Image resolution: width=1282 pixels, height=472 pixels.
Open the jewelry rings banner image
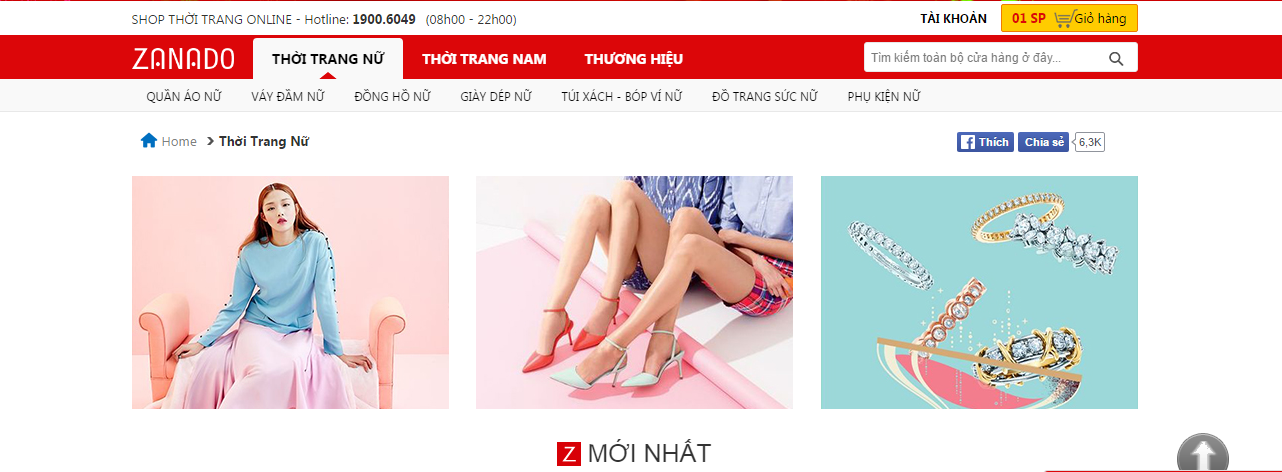[979, 292]
